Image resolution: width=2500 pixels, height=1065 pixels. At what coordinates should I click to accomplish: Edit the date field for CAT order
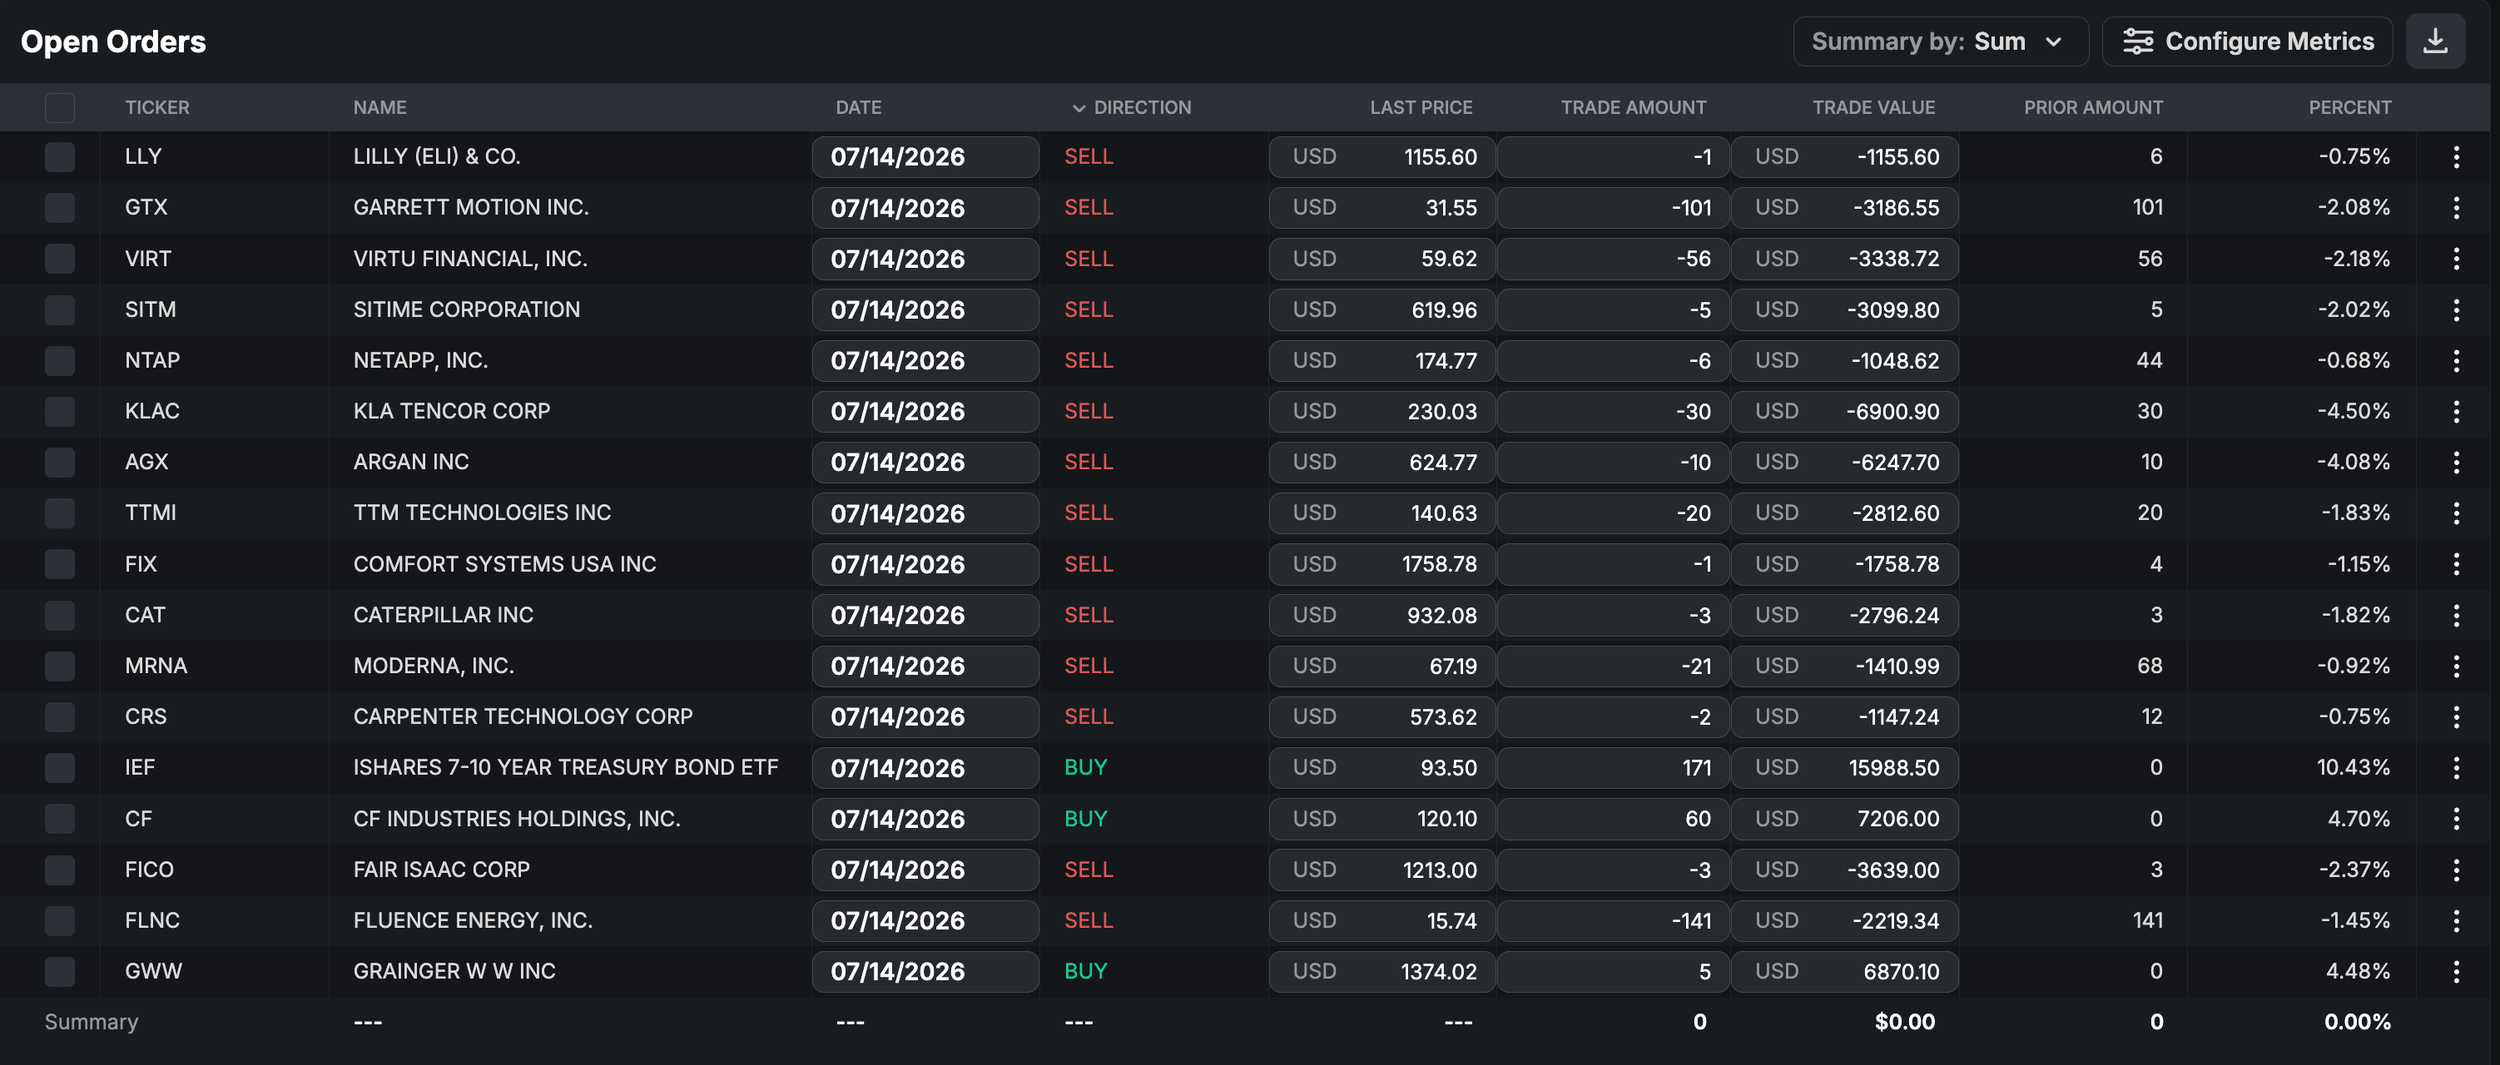click(x=925, y=615)
